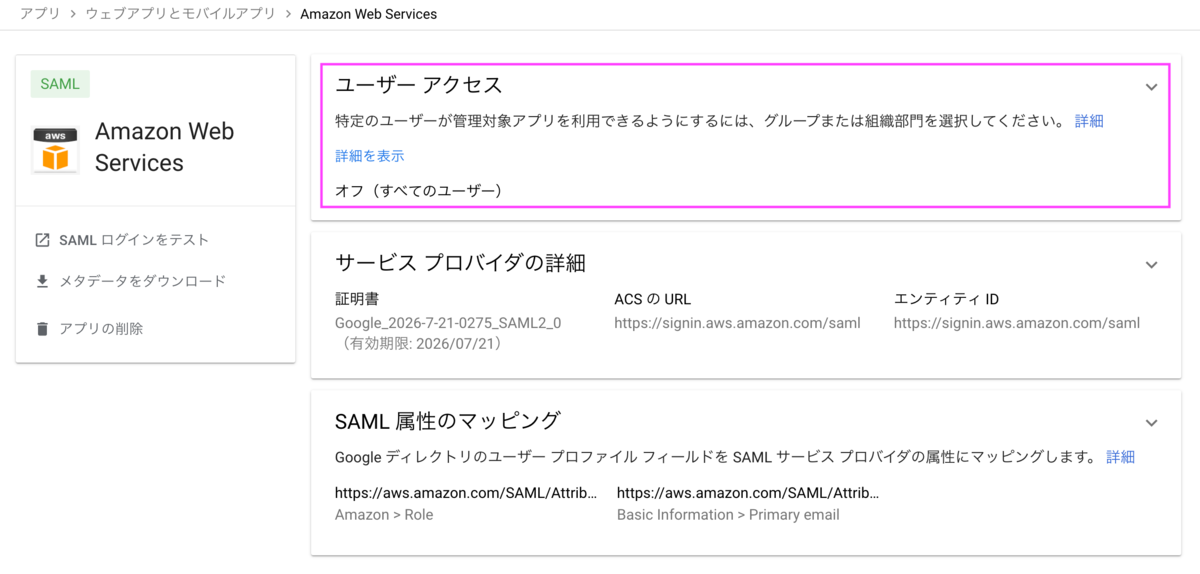This screenshot has height=574, width=1200.
Task: Click the SAML login test external-link icon
Action: pyautogui.click(x=42, y=240)
